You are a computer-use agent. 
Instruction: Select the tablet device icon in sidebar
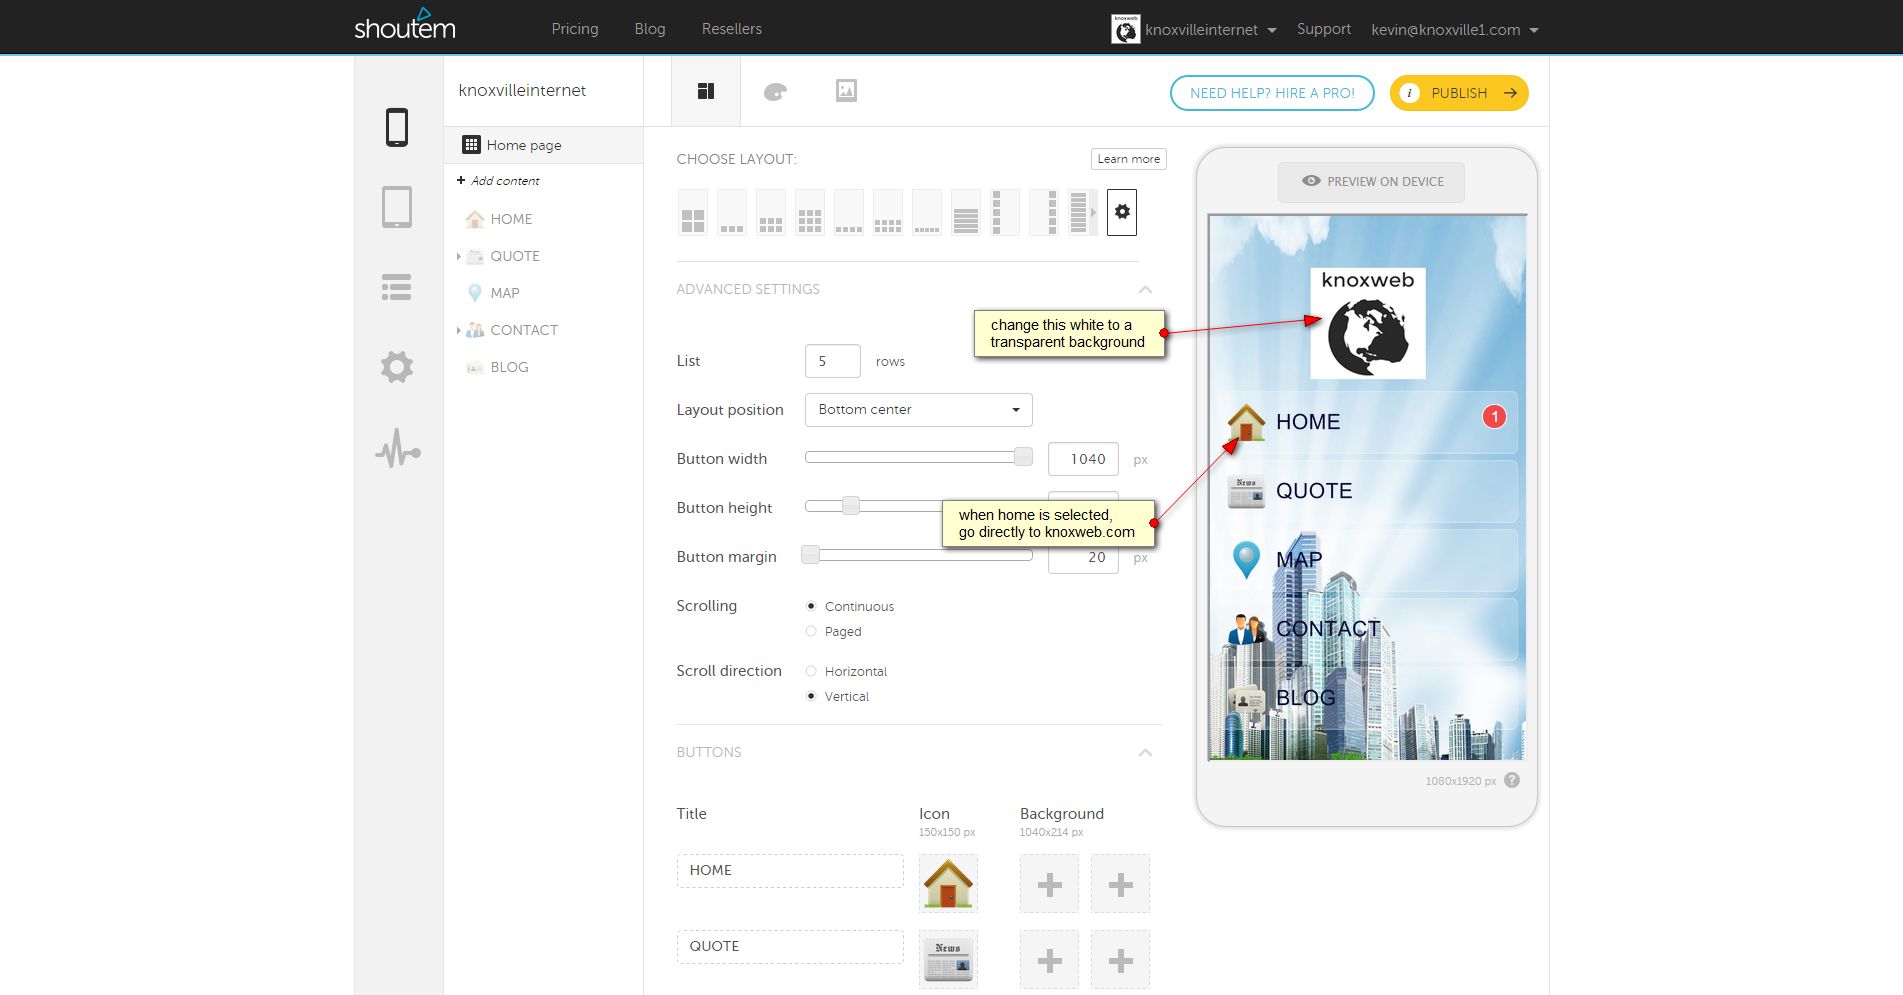click(397, 208)
